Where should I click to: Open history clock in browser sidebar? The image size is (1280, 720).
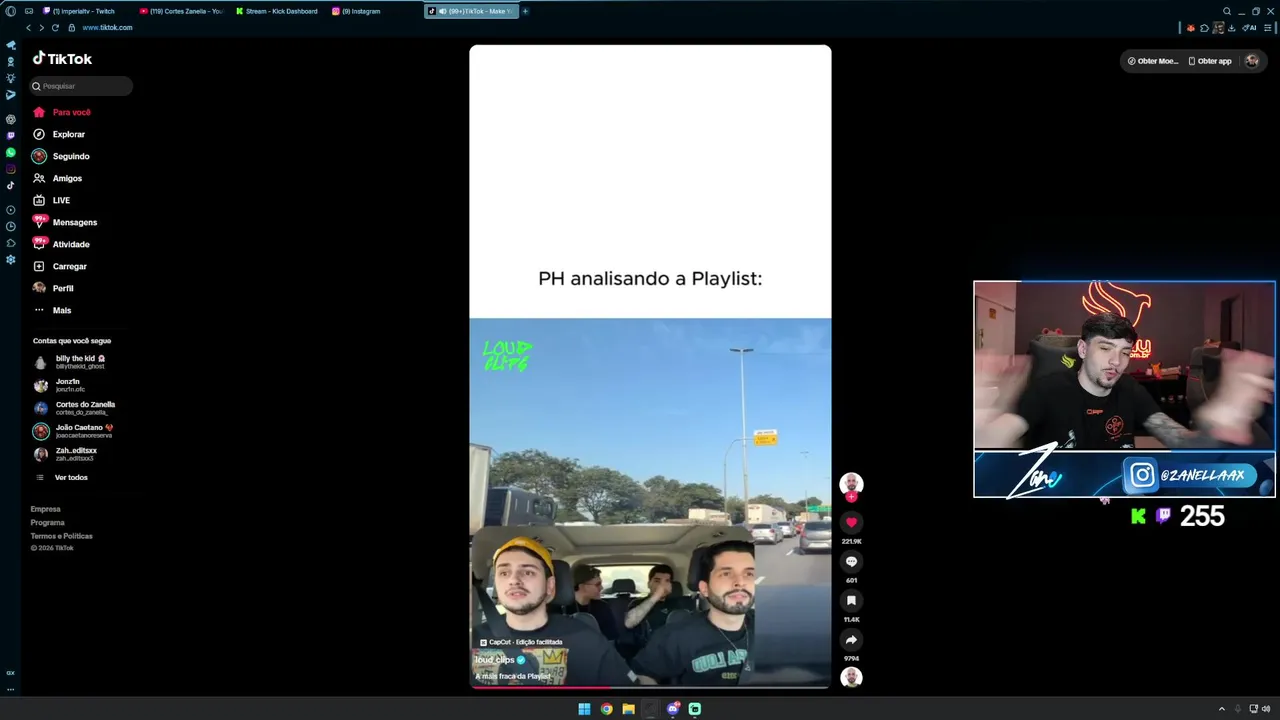[11, 226]
